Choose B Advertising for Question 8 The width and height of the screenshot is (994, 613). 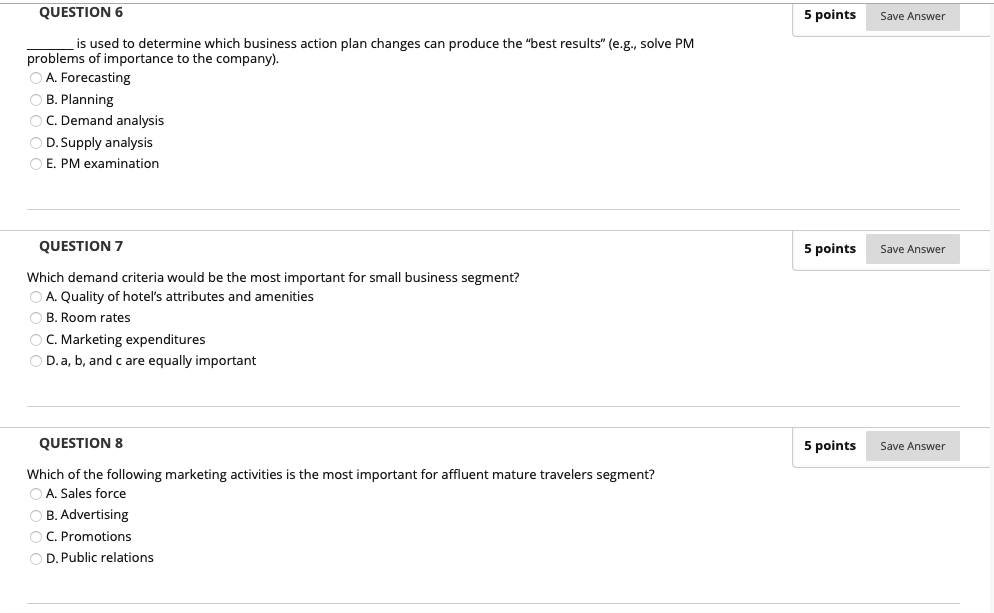coord(36,515)
